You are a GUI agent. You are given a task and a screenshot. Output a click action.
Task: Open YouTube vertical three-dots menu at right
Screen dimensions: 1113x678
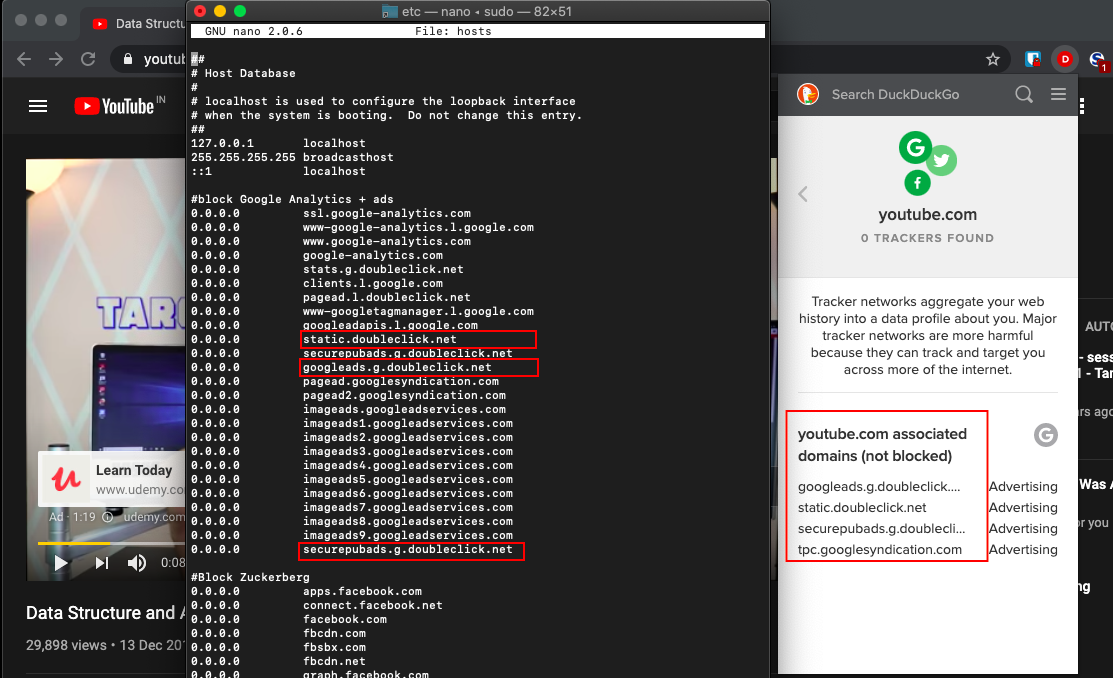point(1081,106)
